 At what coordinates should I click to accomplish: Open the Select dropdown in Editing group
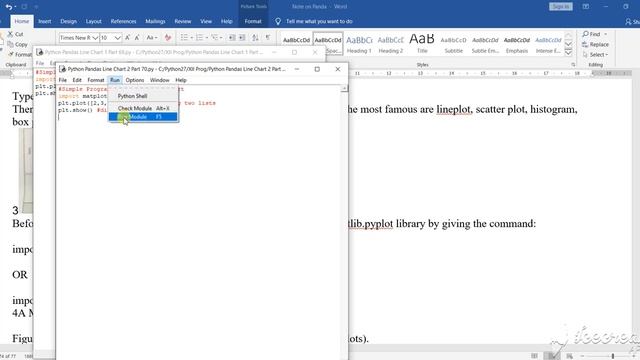coord(595,54)
